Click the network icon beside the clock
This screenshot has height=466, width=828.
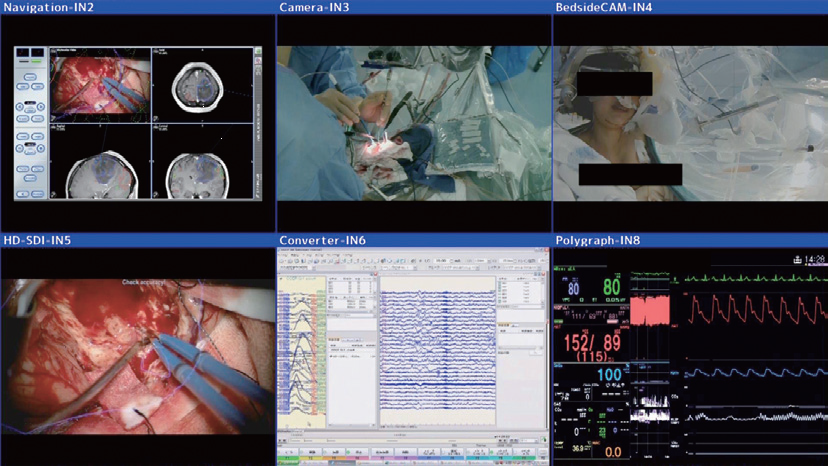pyautogui.click(x=797, y=260)
